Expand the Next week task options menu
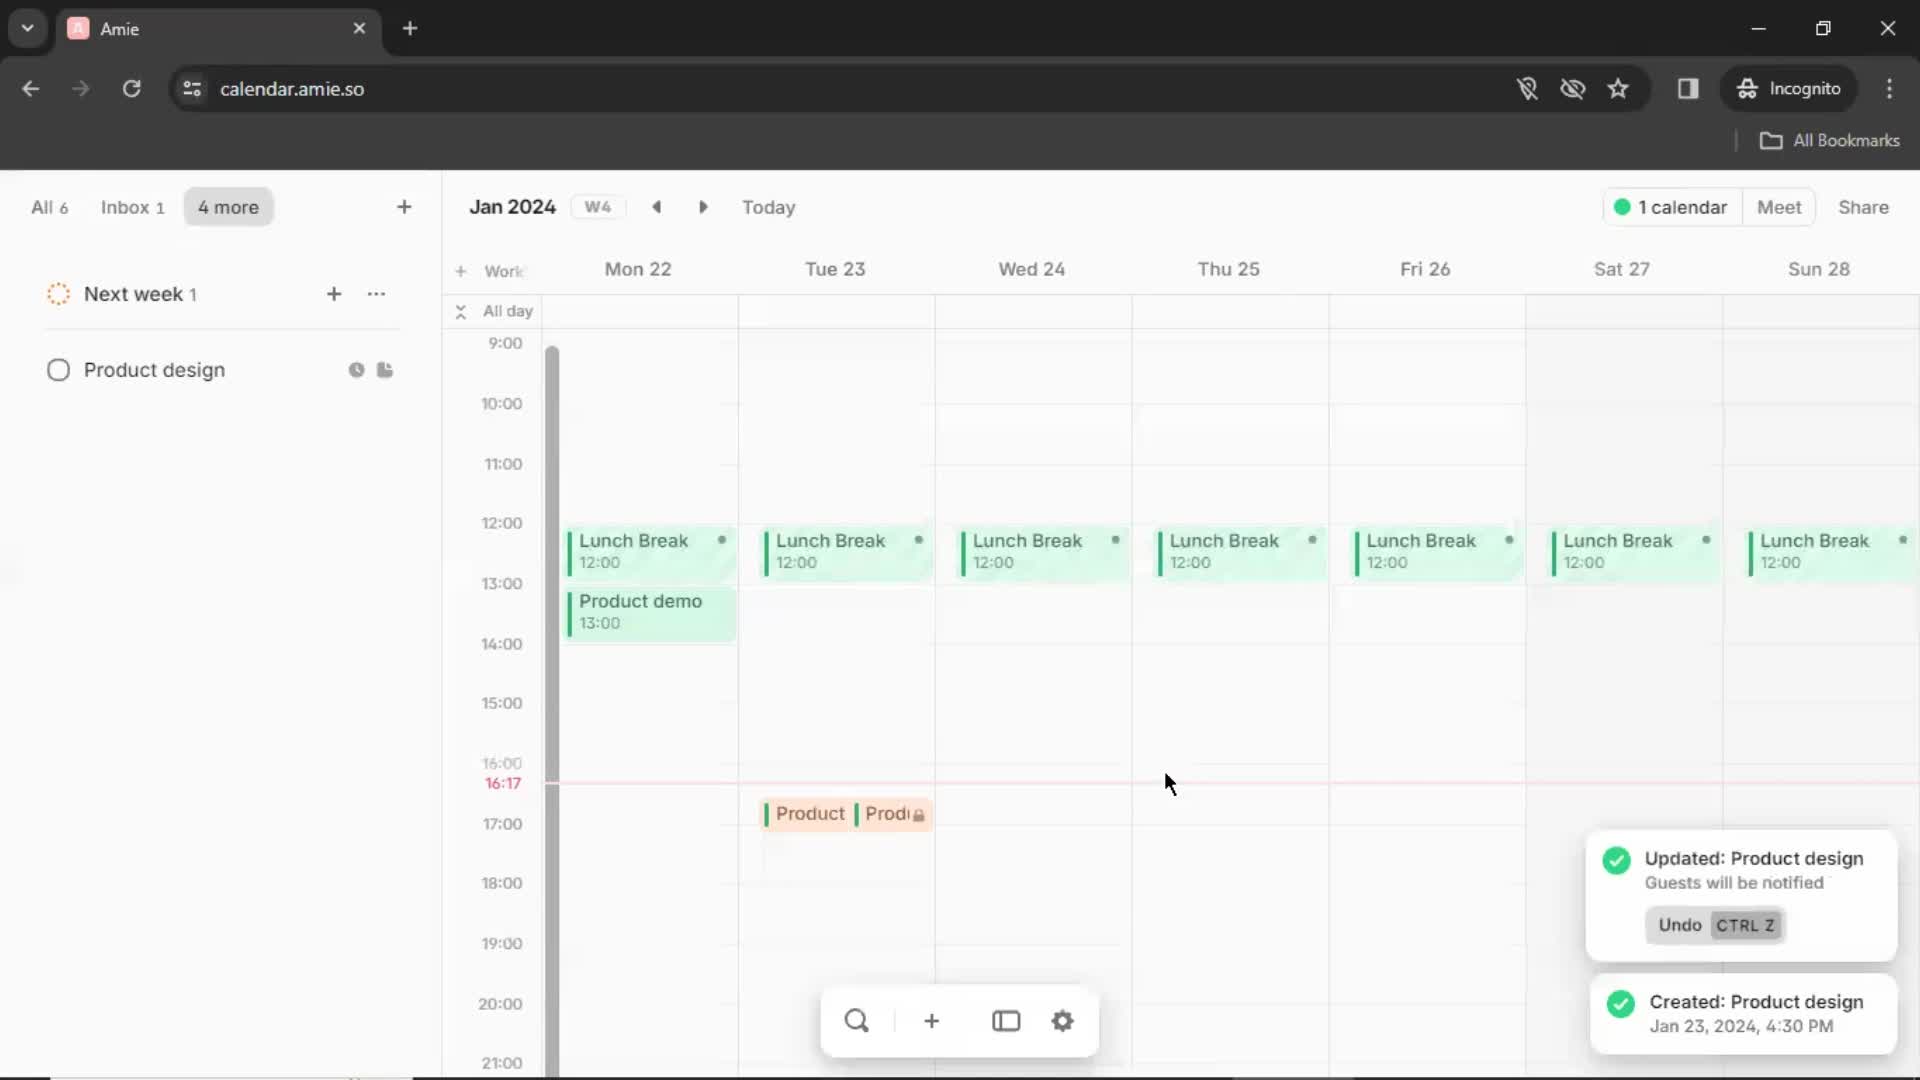This screenshot has width=1920, height=1080. coord(376,293)
